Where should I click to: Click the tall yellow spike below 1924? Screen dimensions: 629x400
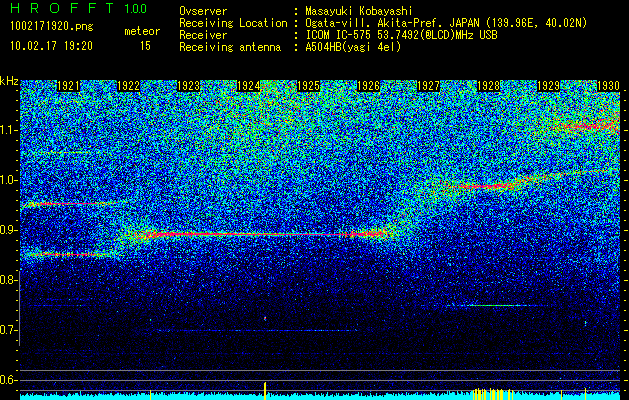pyautogui.click(x=265, y=391)
